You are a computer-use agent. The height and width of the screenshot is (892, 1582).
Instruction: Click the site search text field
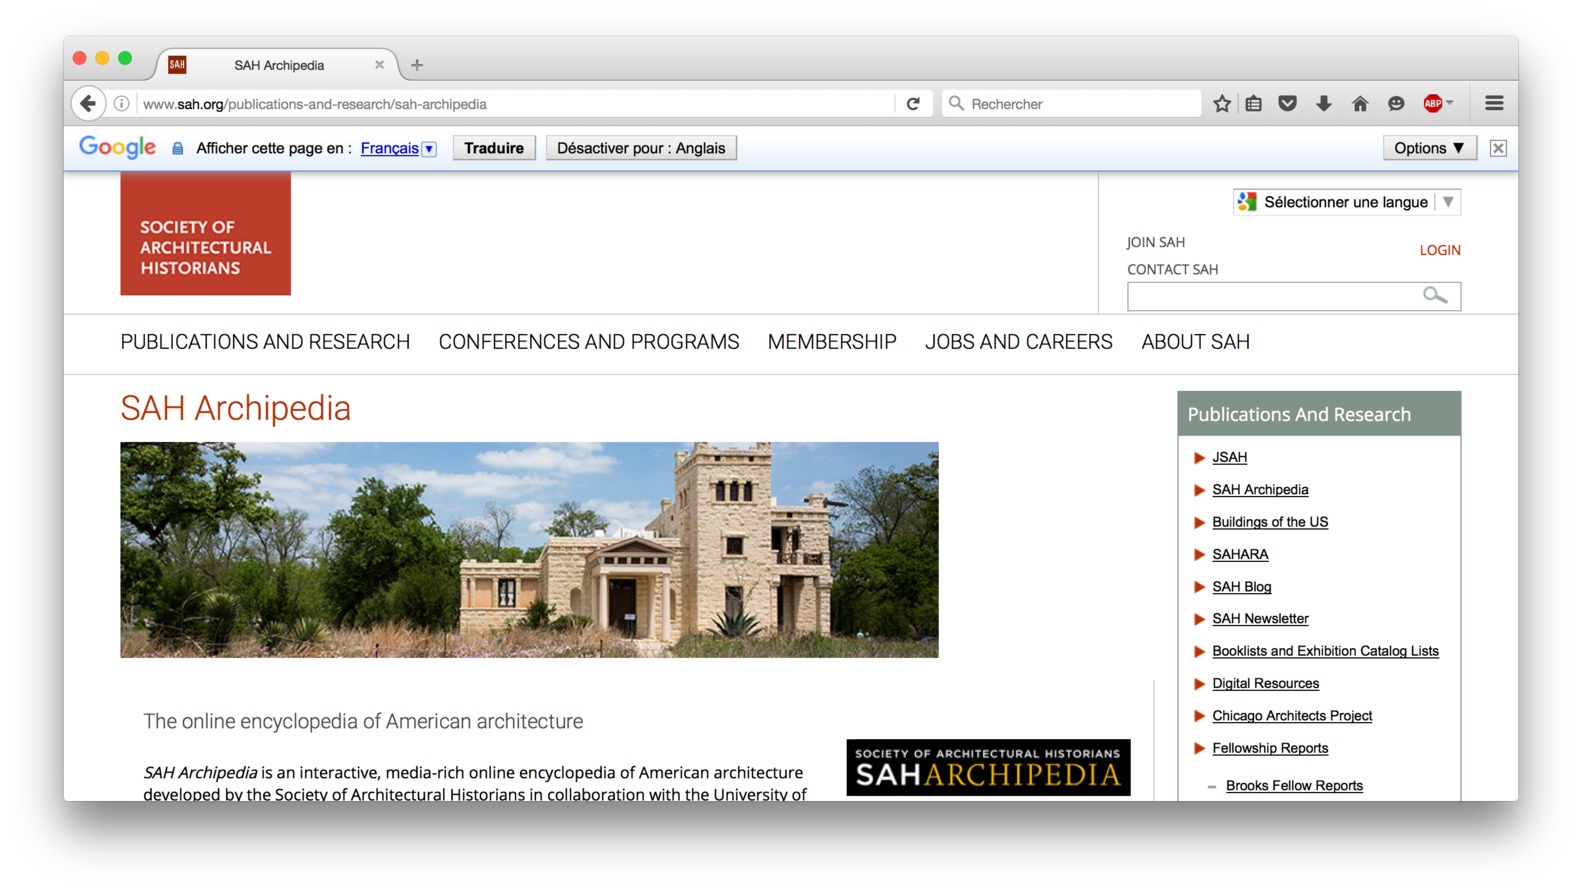[1272, 296]
